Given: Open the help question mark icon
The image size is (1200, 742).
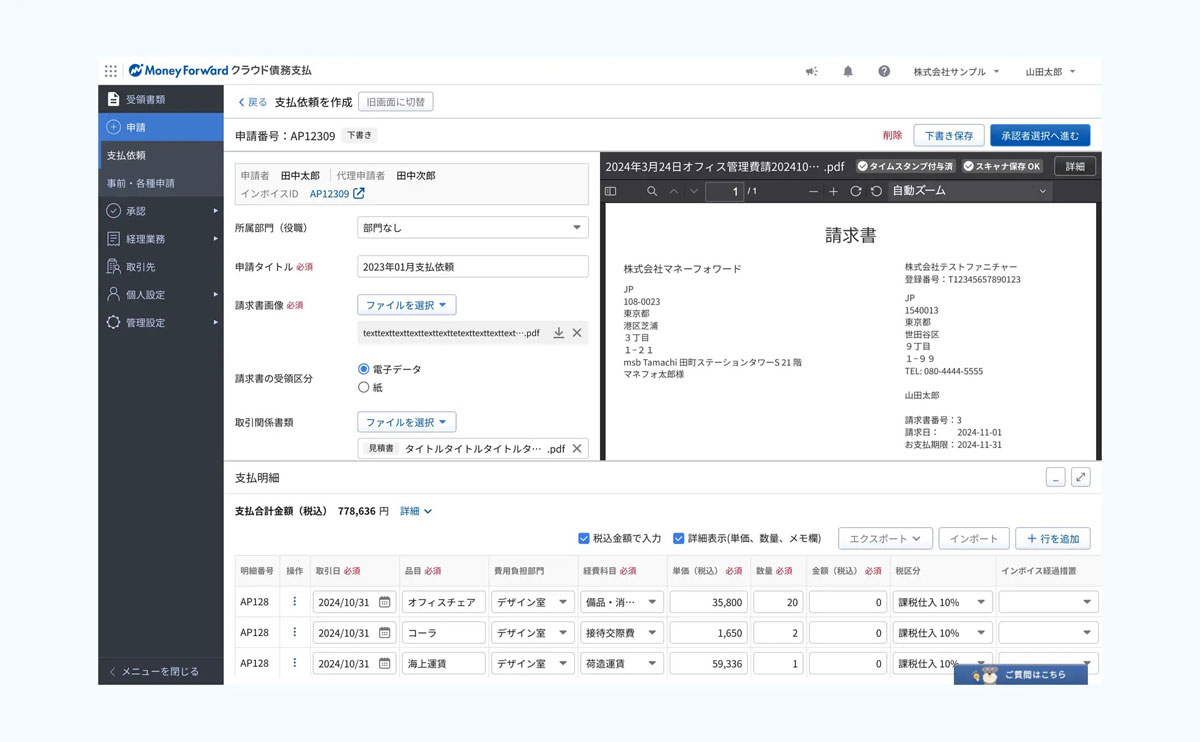Looking at the screenshot, I should (883, 70).
